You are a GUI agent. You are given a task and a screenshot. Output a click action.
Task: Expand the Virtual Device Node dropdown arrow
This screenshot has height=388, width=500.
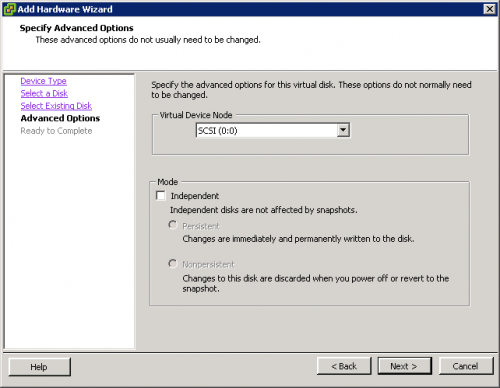click(x=343, y=130)
